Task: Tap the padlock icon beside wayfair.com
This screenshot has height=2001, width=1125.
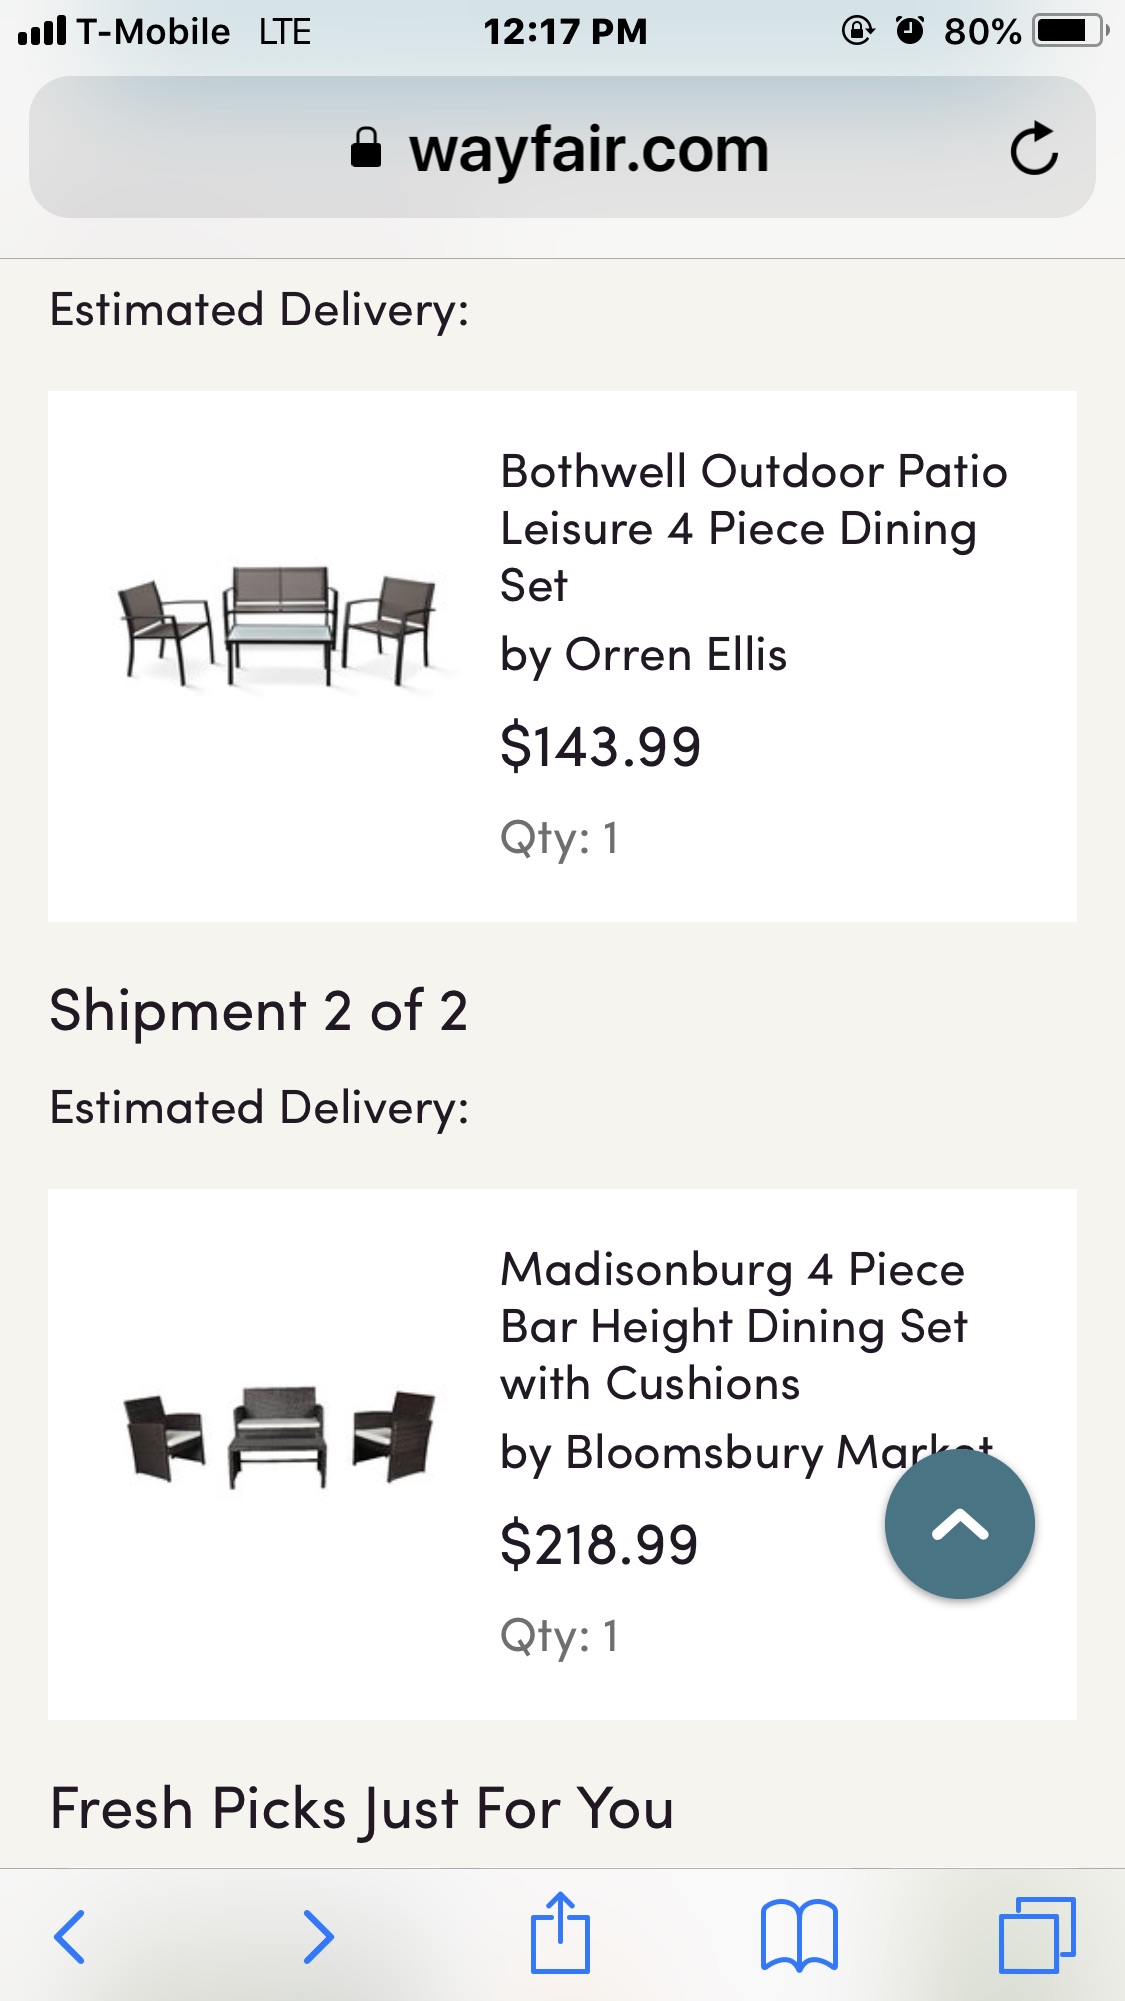Action: tap(366, 149)
